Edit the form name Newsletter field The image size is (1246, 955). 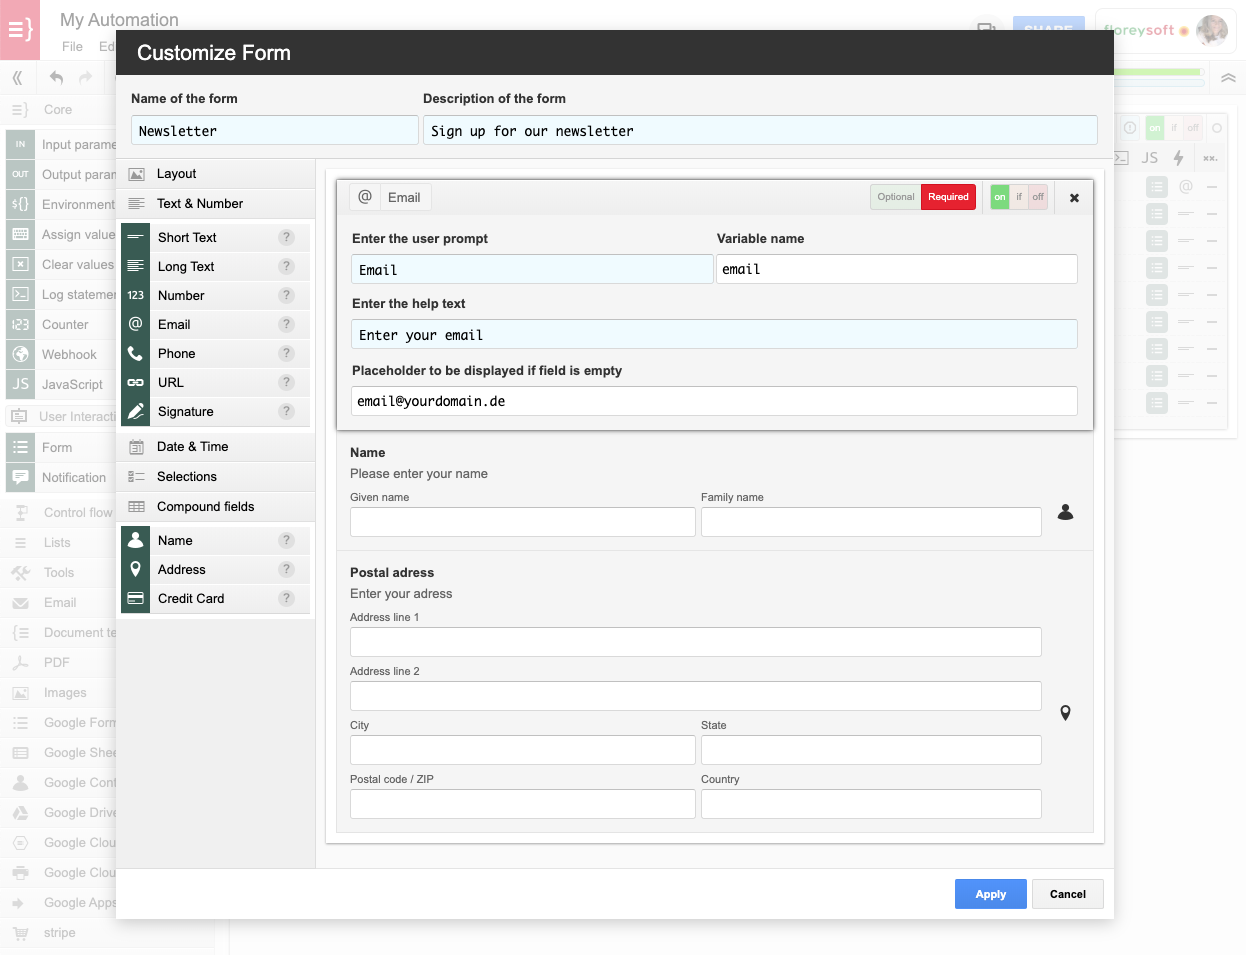click(x=275, y=131)
